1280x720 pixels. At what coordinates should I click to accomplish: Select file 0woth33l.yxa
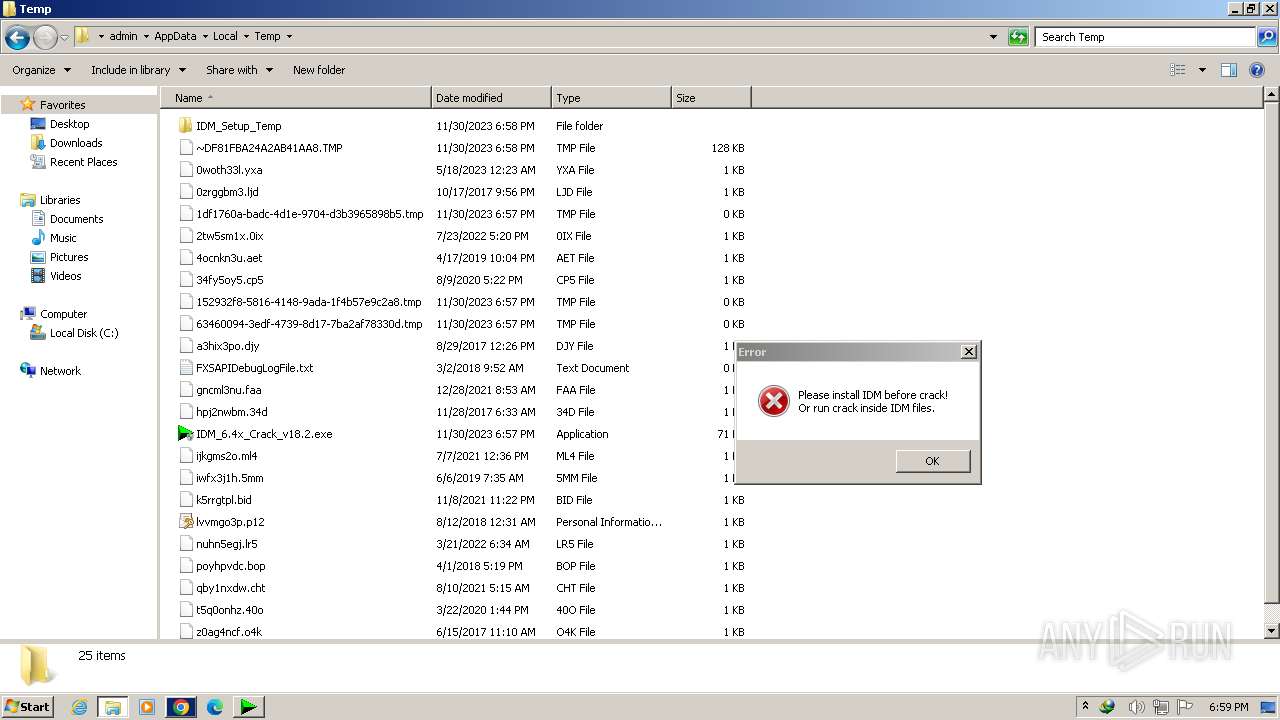pos(229,170)
